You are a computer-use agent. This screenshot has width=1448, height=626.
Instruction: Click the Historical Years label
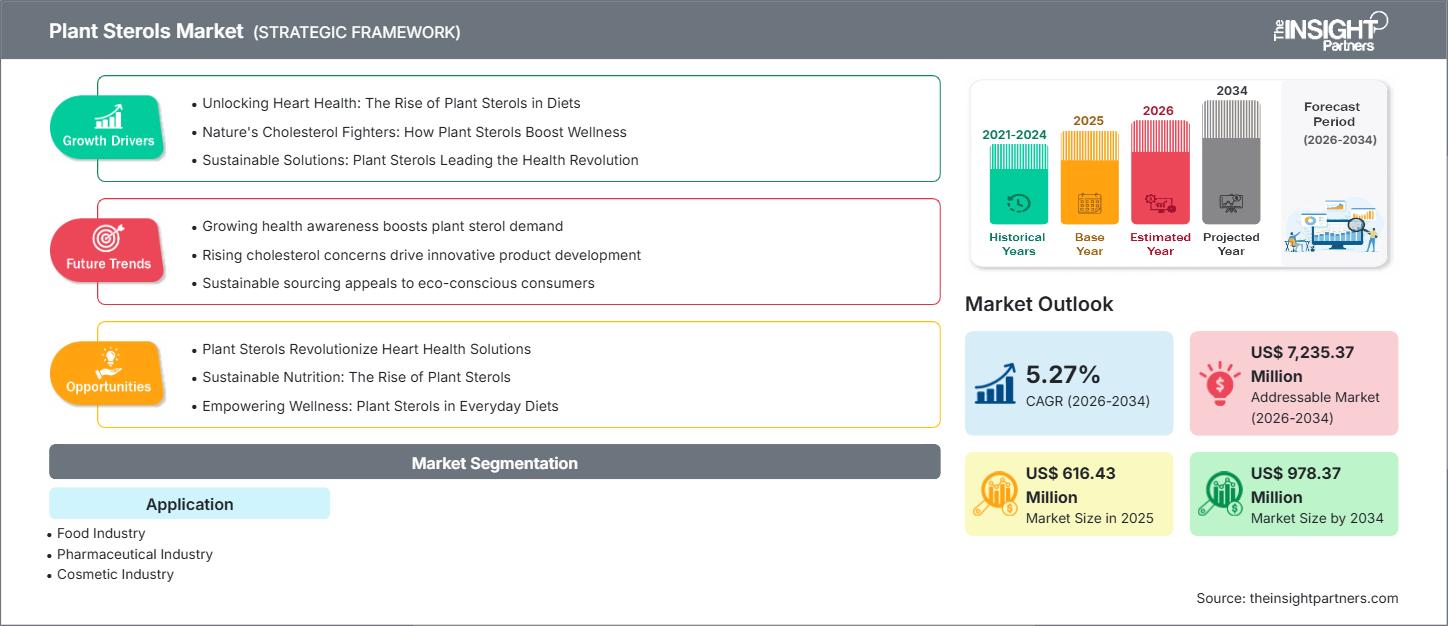[1018, 244]
